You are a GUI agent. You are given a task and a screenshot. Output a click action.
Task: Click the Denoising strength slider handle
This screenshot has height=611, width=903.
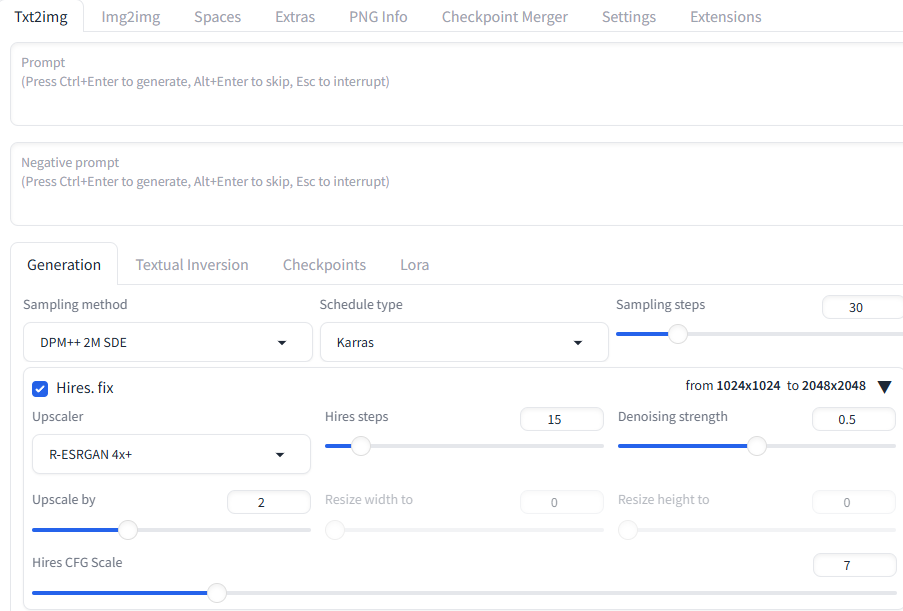[x=757, y=446]
